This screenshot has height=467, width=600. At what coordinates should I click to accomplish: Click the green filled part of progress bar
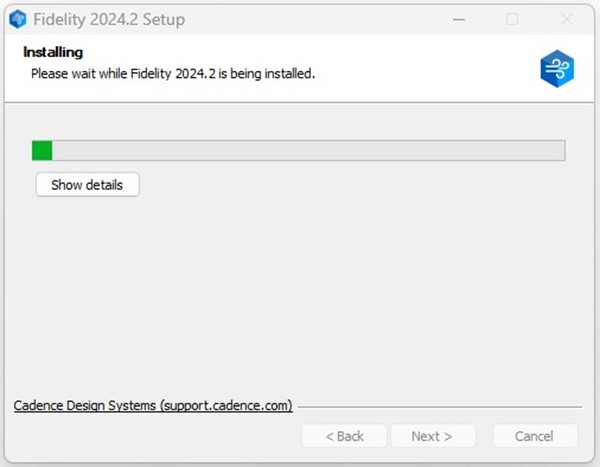[x=42, y=150]
